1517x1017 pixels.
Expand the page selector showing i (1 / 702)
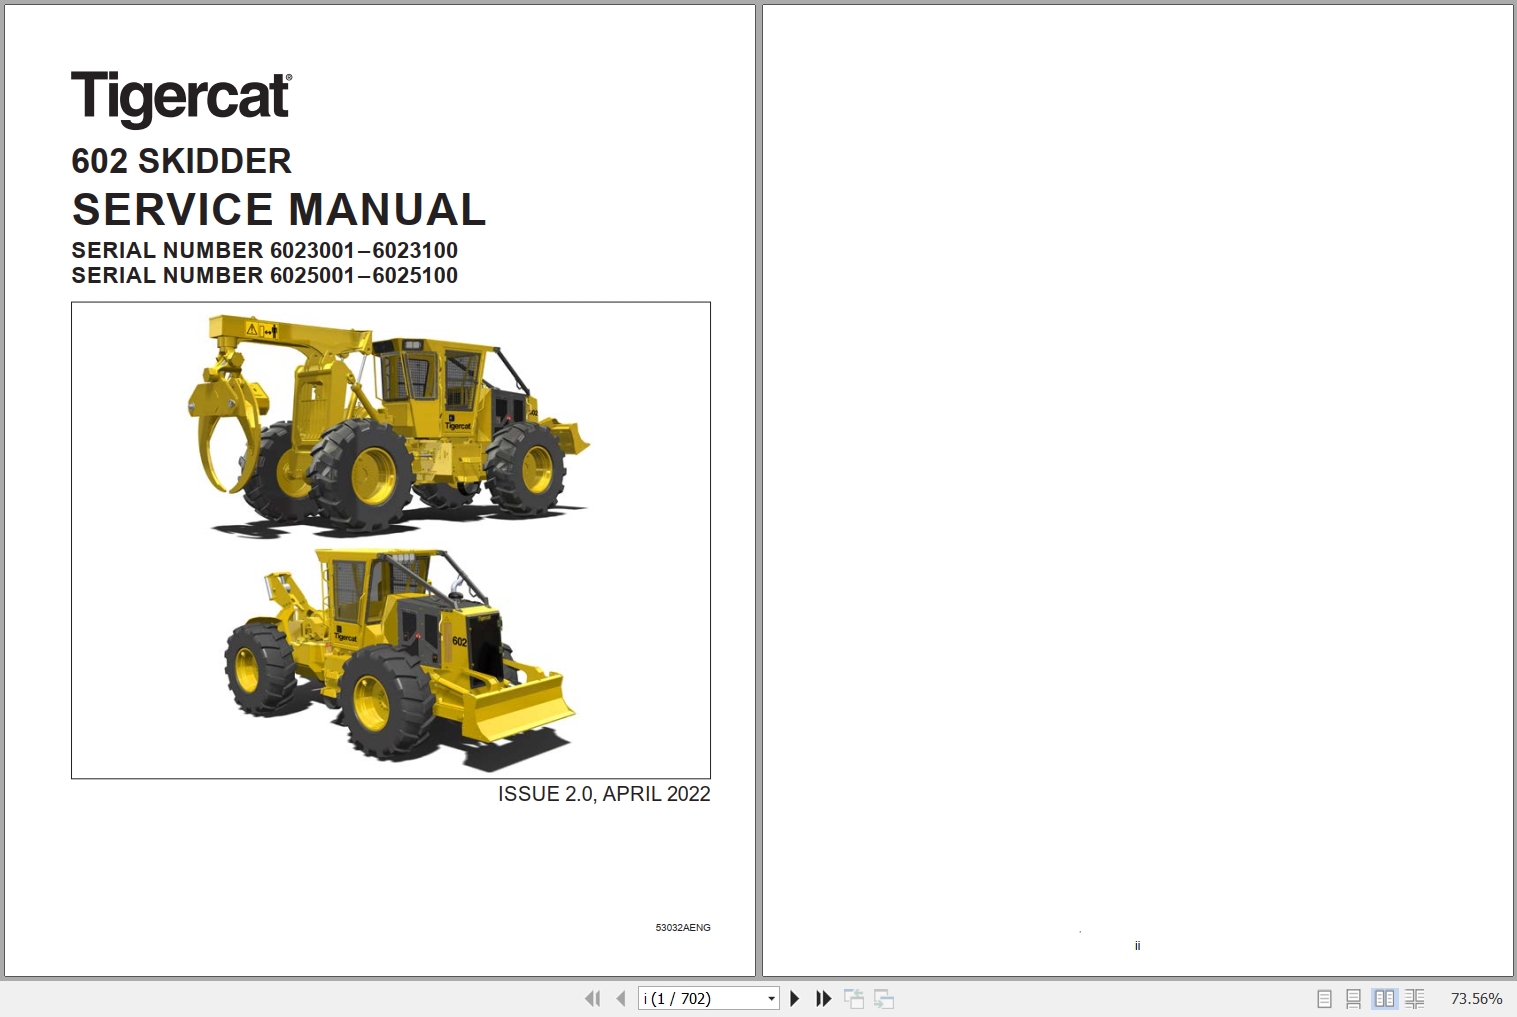pos(771,998)
